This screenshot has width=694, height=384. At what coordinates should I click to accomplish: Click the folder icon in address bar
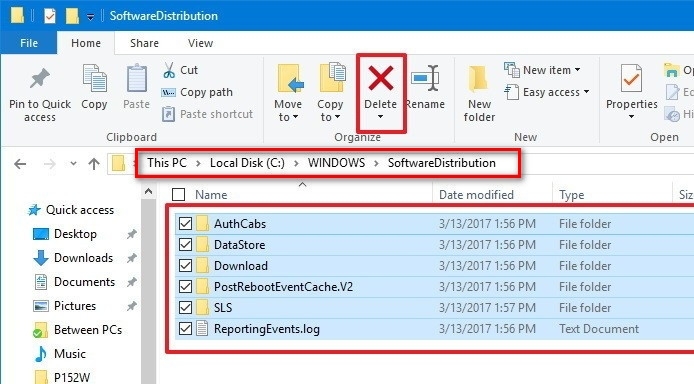coord(119,163)
